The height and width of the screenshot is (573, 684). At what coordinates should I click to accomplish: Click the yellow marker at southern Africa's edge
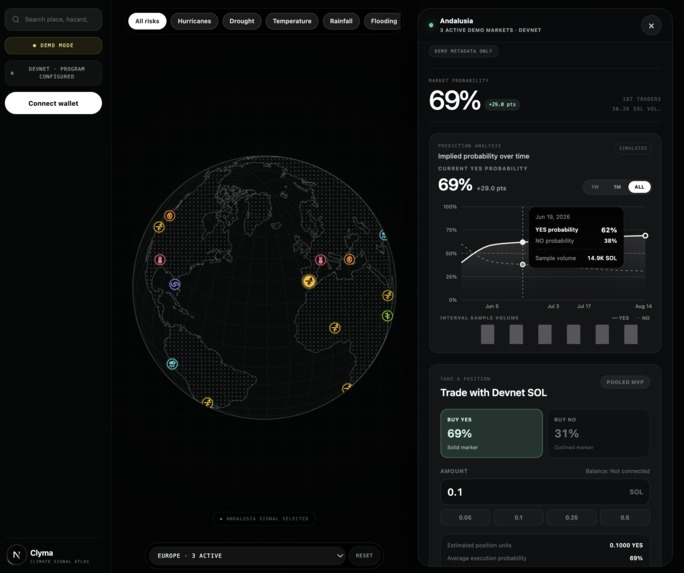click(x=347, y=388)
